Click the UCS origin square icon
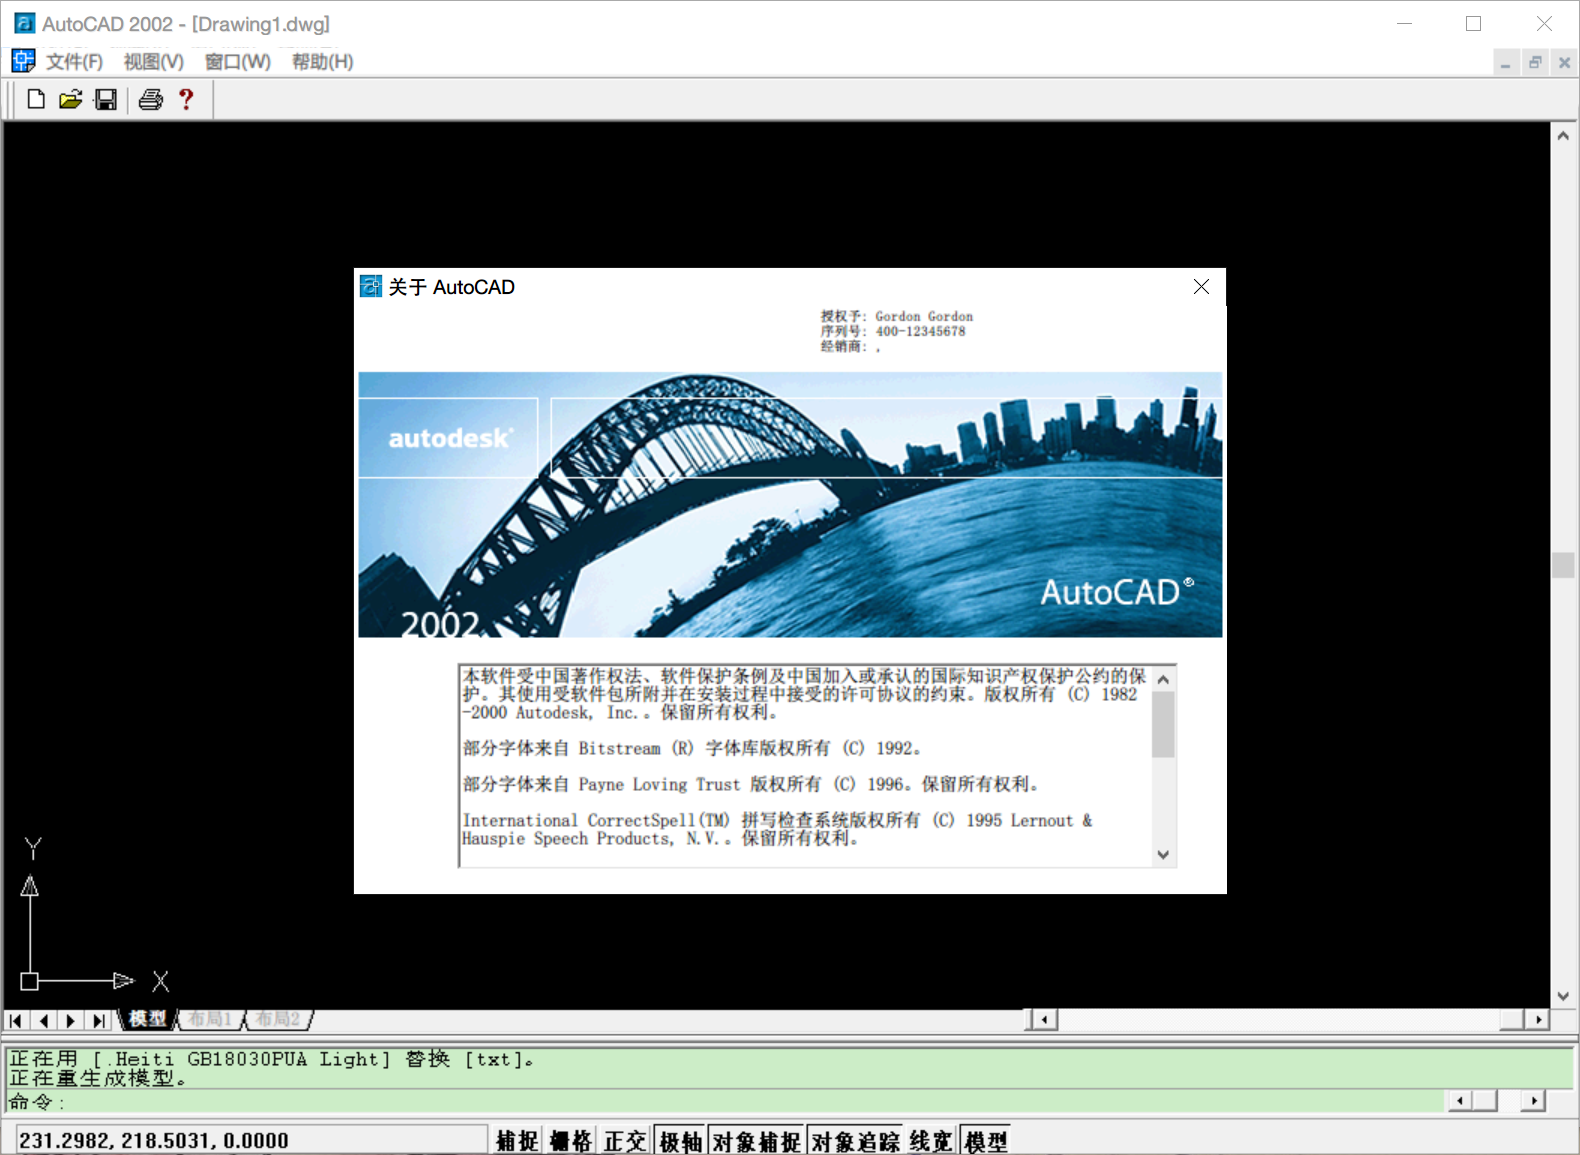Screen dimensions: 1580x1155 [x=30, y=981]
